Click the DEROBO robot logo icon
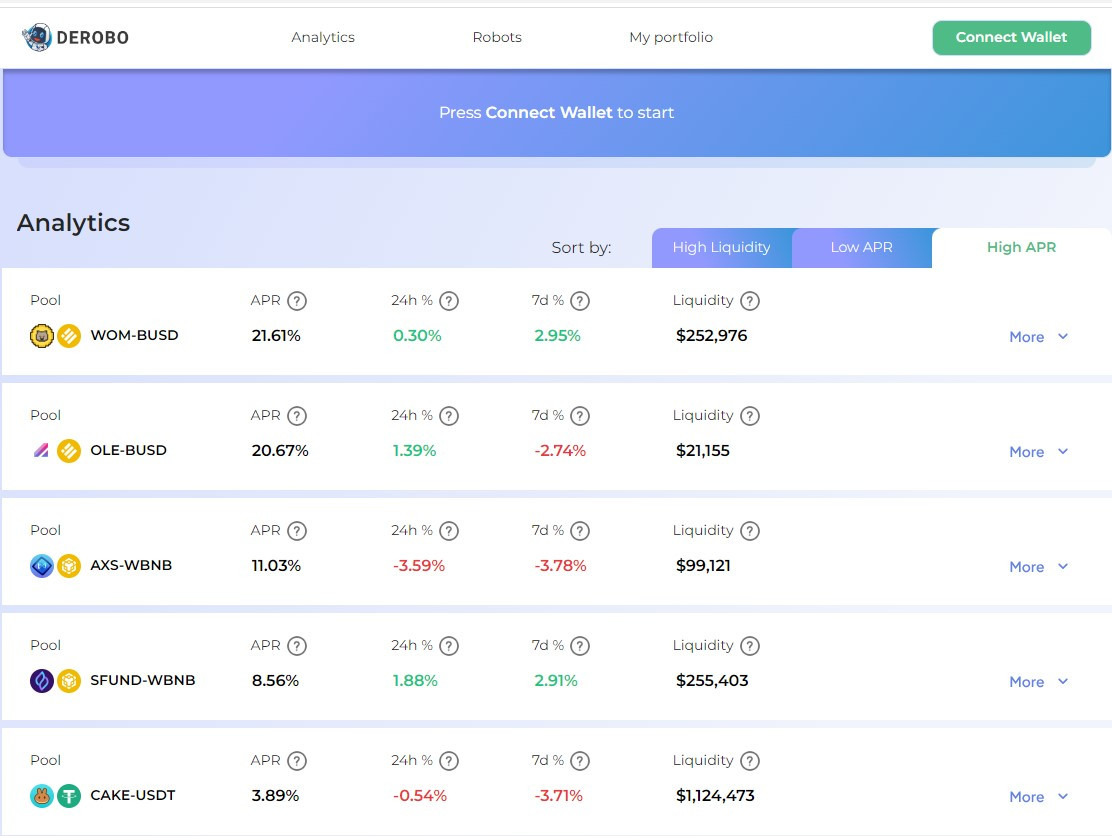The height and width of the screenshot is (836, 1112). point(37,38)
